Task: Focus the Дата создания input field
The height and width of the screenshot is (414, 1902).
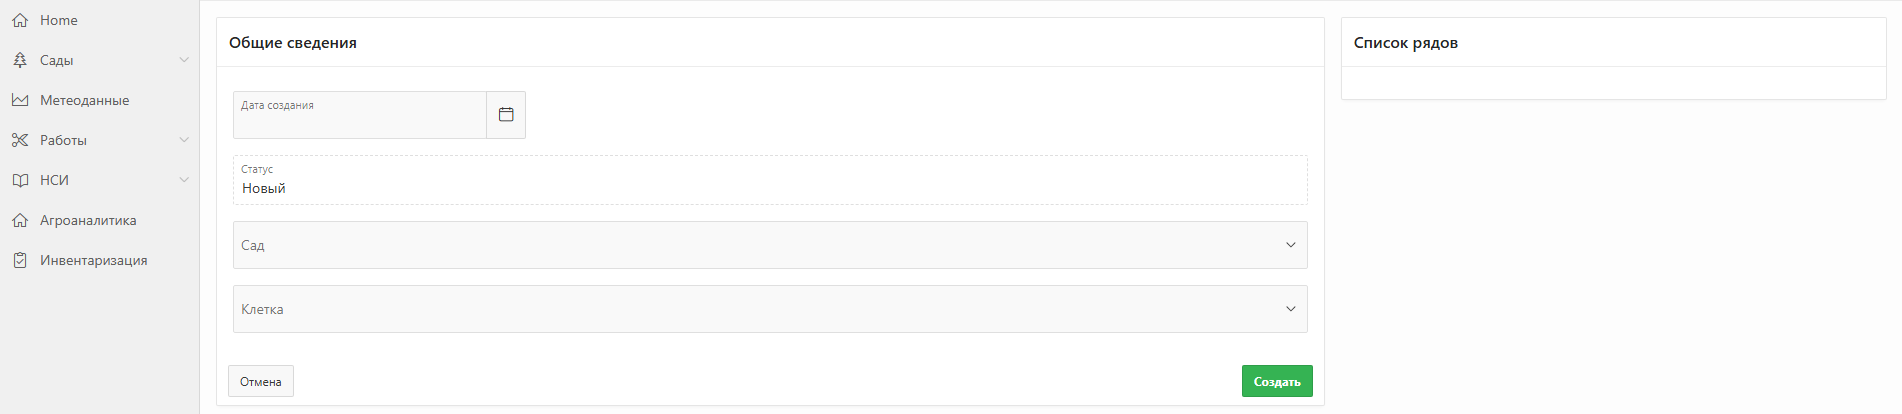Action: pos(360,115)
